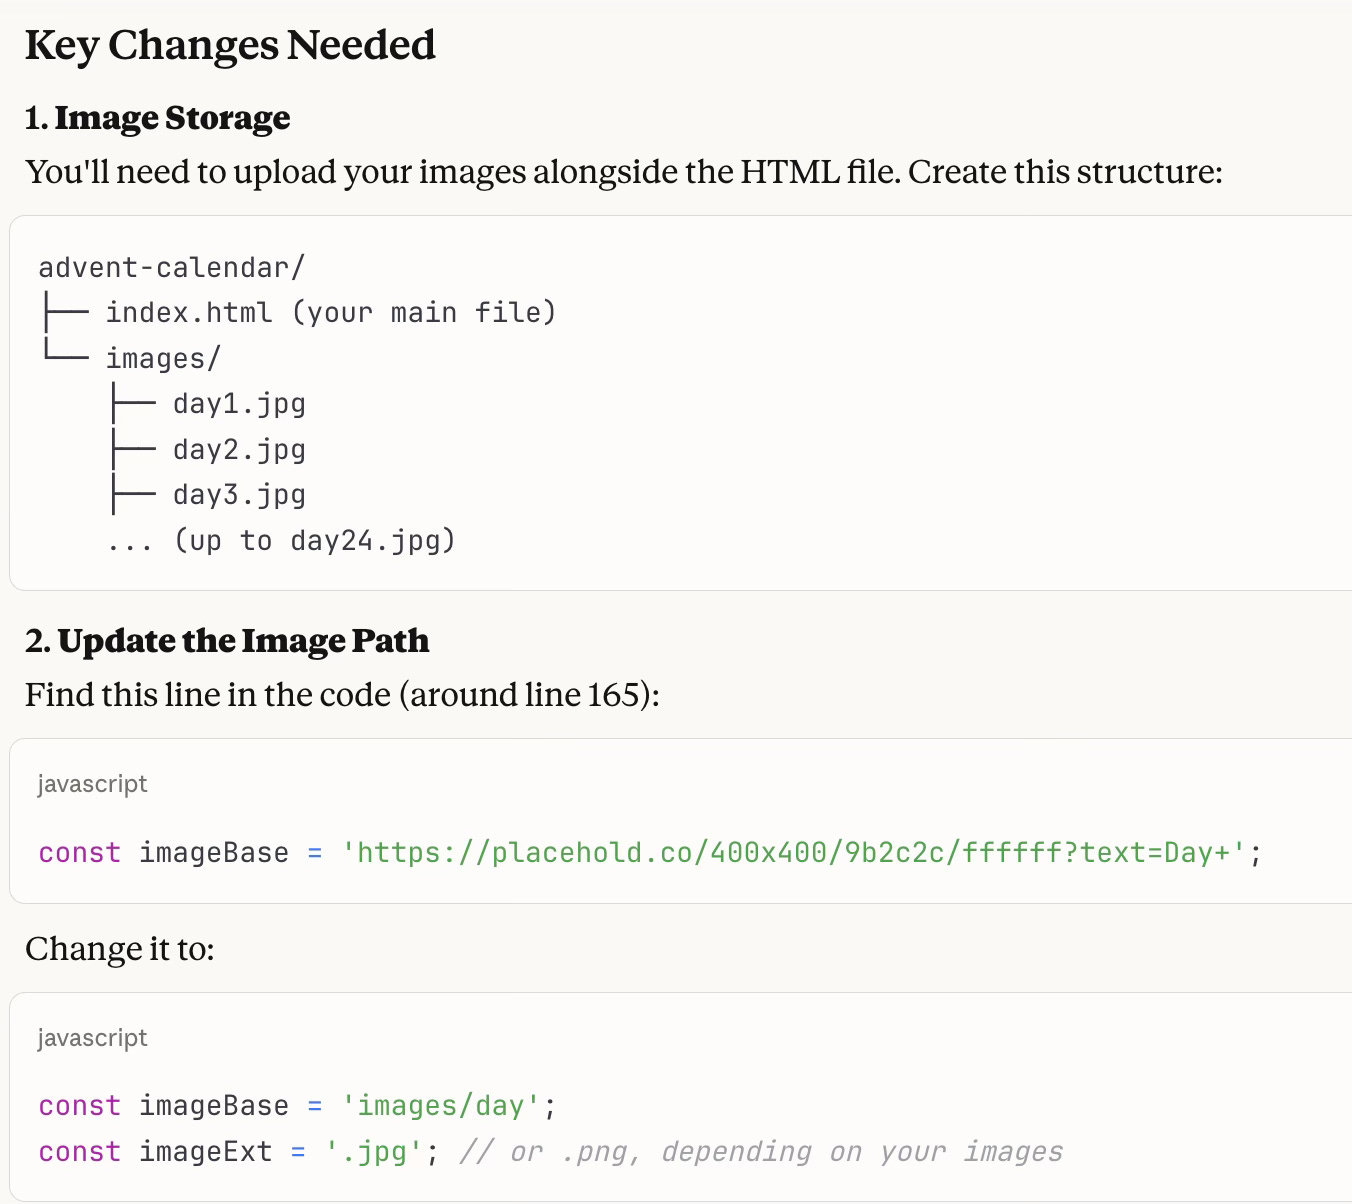1352x1204 pixels.
Task: Select day1.jpg in the folder structure
Action: pos(239,404)
